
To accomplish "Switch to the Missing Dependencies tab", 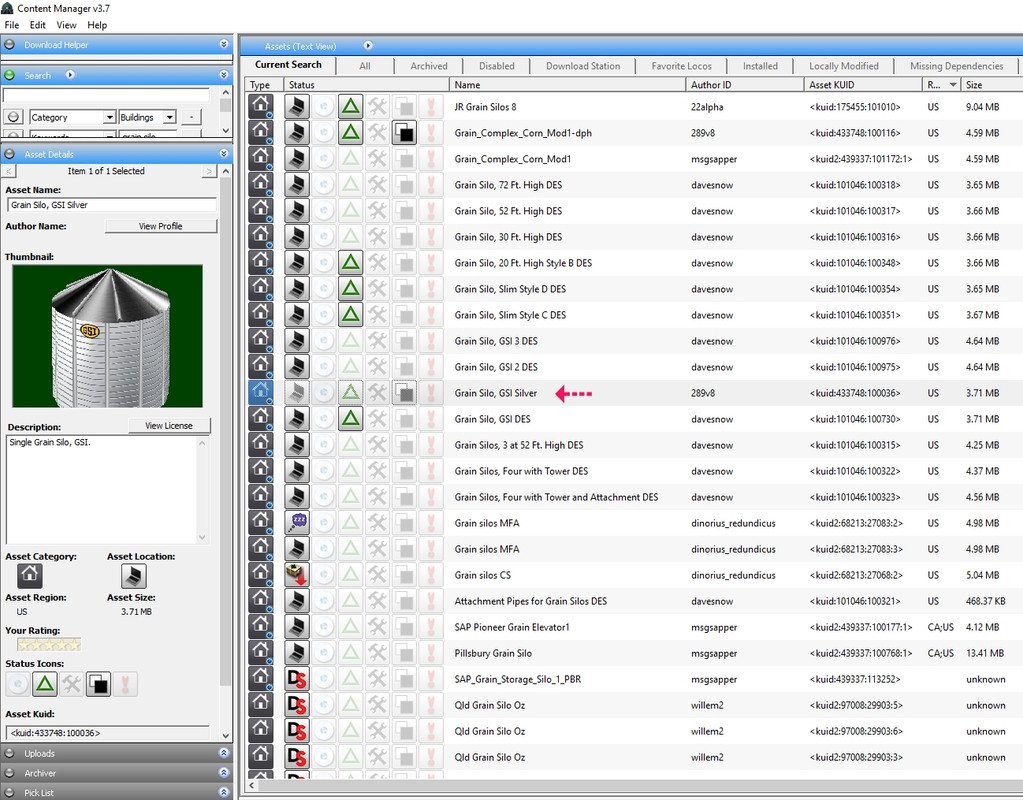I will coord(956,66).
